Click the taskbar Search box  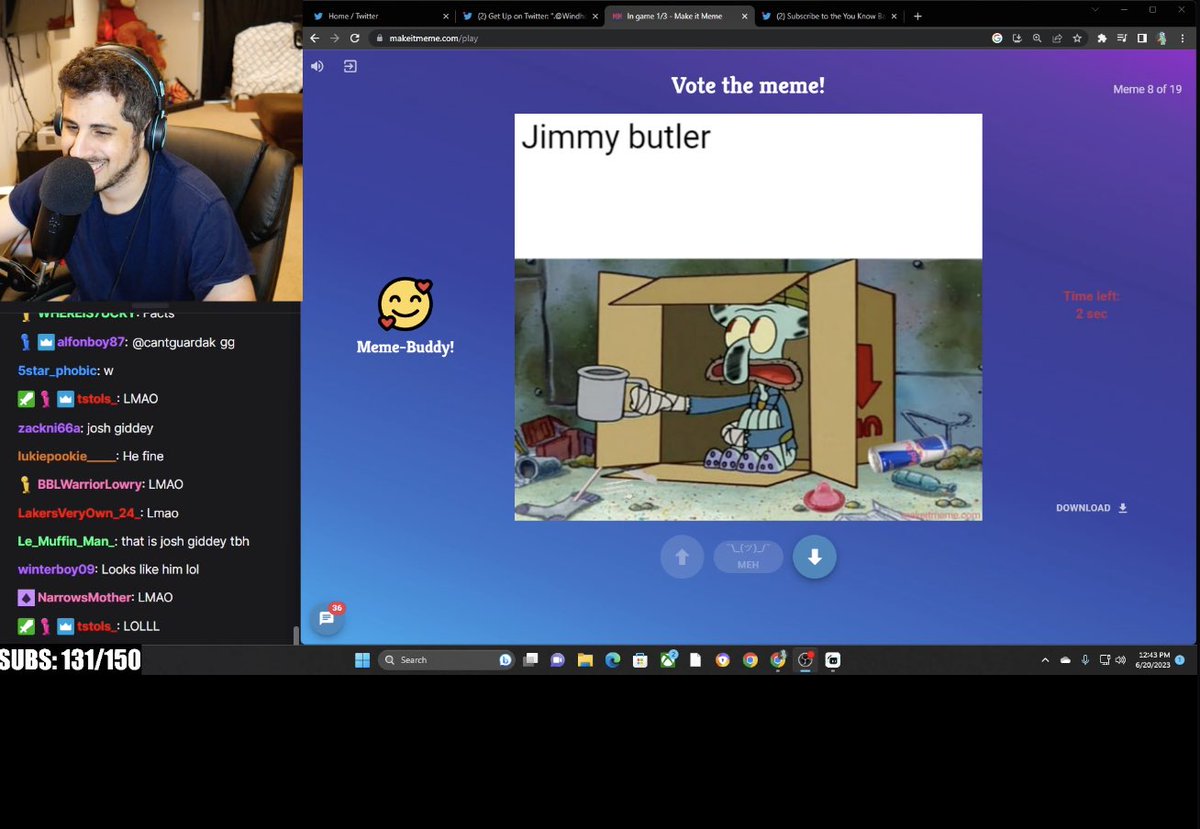(447, 660)
